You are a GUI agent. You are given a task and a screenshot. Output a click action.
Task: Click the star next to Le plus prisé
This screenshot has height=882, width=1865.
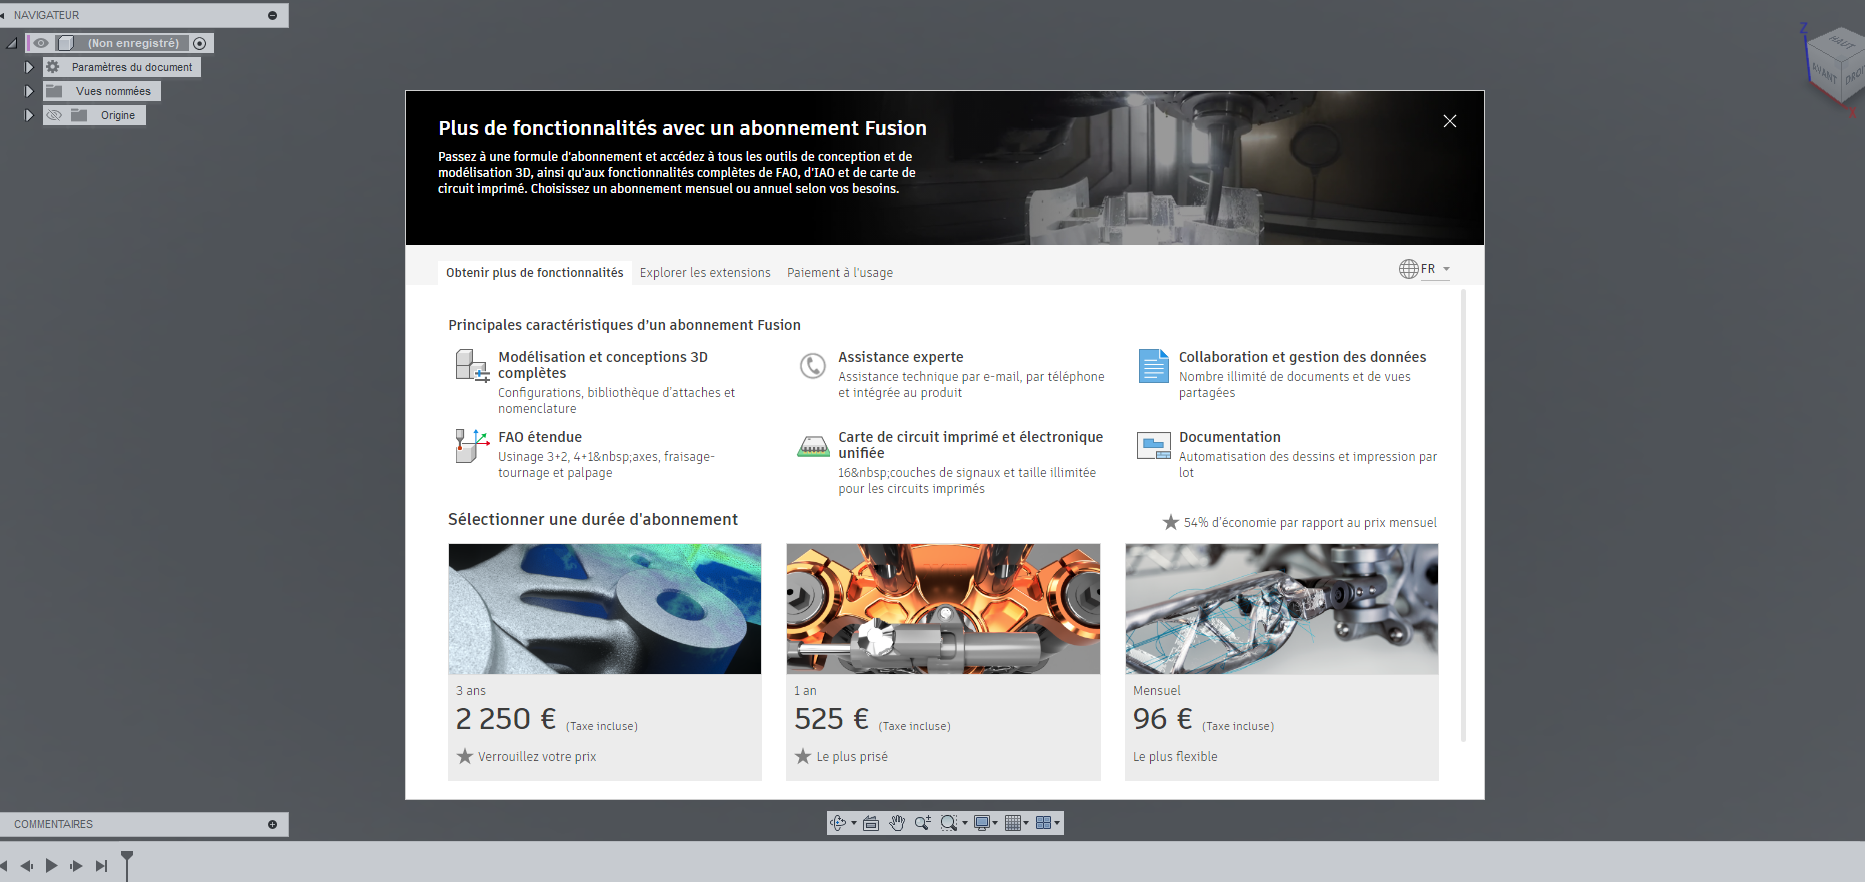pyautogui.click(x=803, y=756)
